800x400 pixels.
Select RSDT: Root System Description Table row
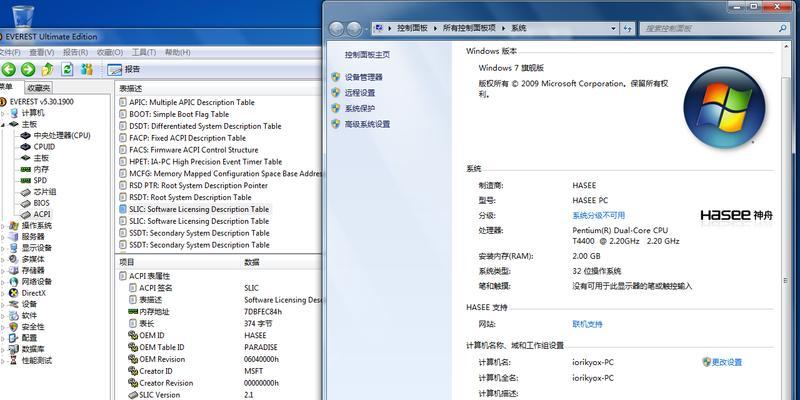[x=190, y=197]
